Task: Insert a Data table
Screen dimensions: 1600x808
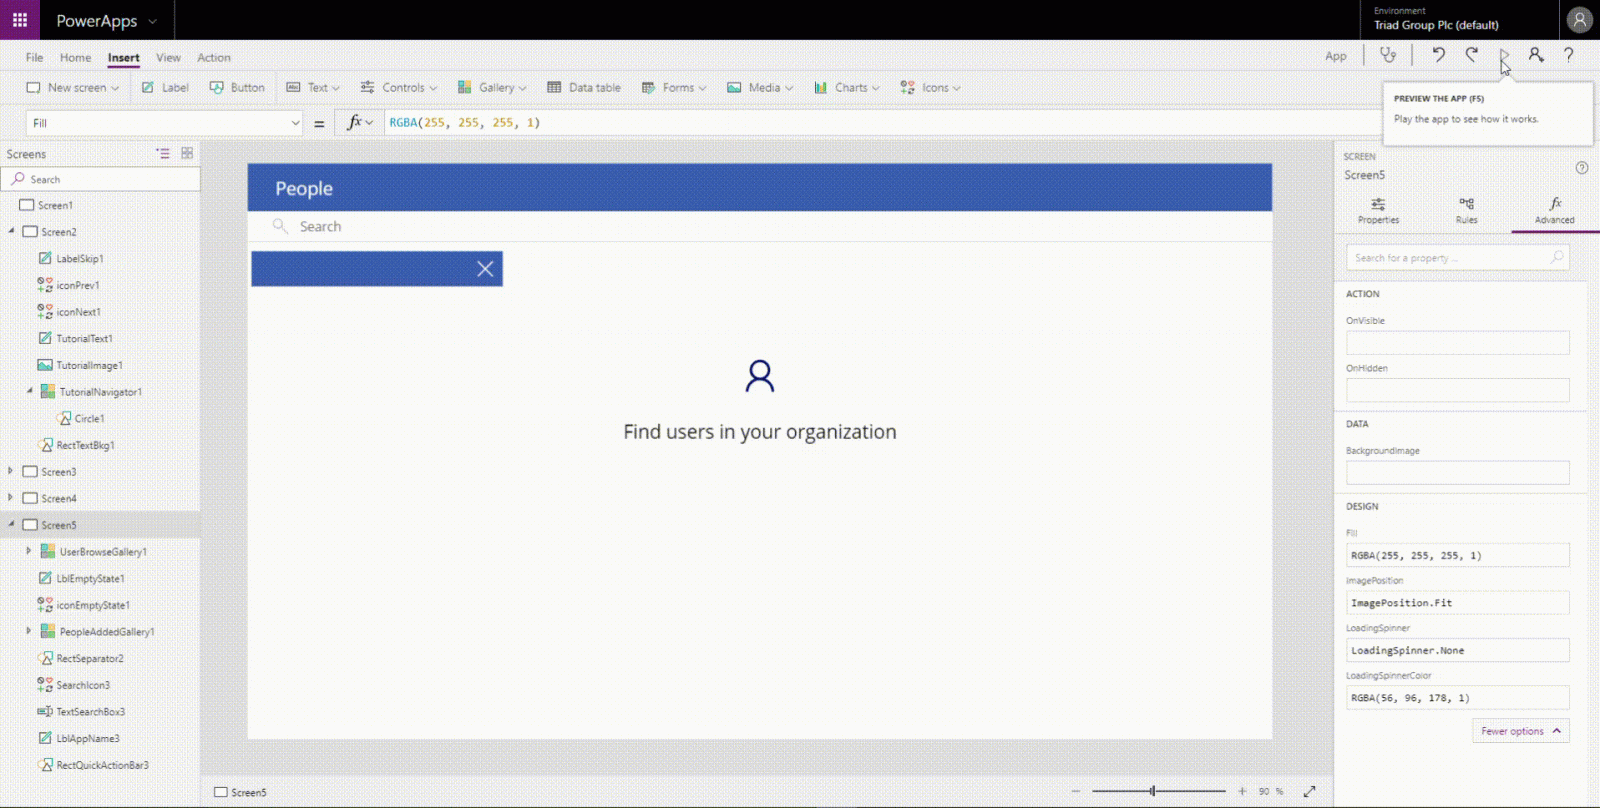Action: click(x=584, y=88)
